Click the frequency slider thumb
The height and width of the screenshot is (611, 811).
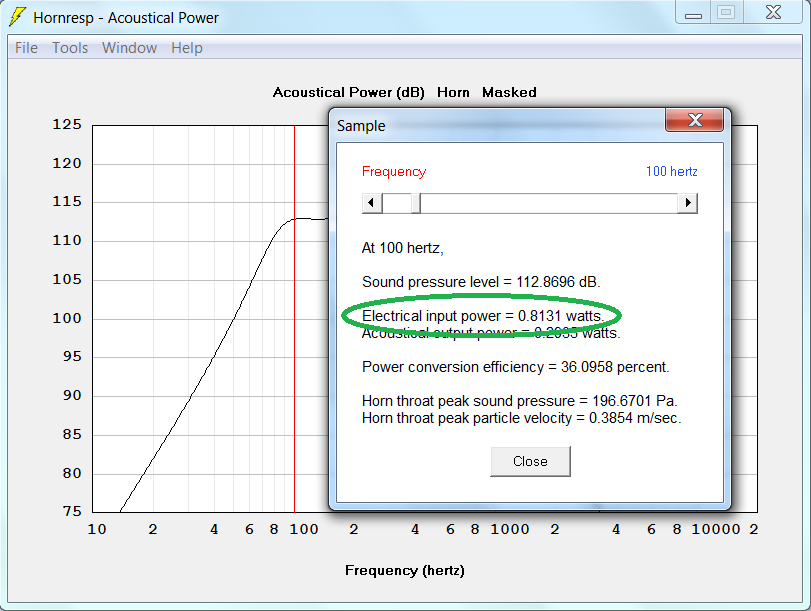pos(416,203)
